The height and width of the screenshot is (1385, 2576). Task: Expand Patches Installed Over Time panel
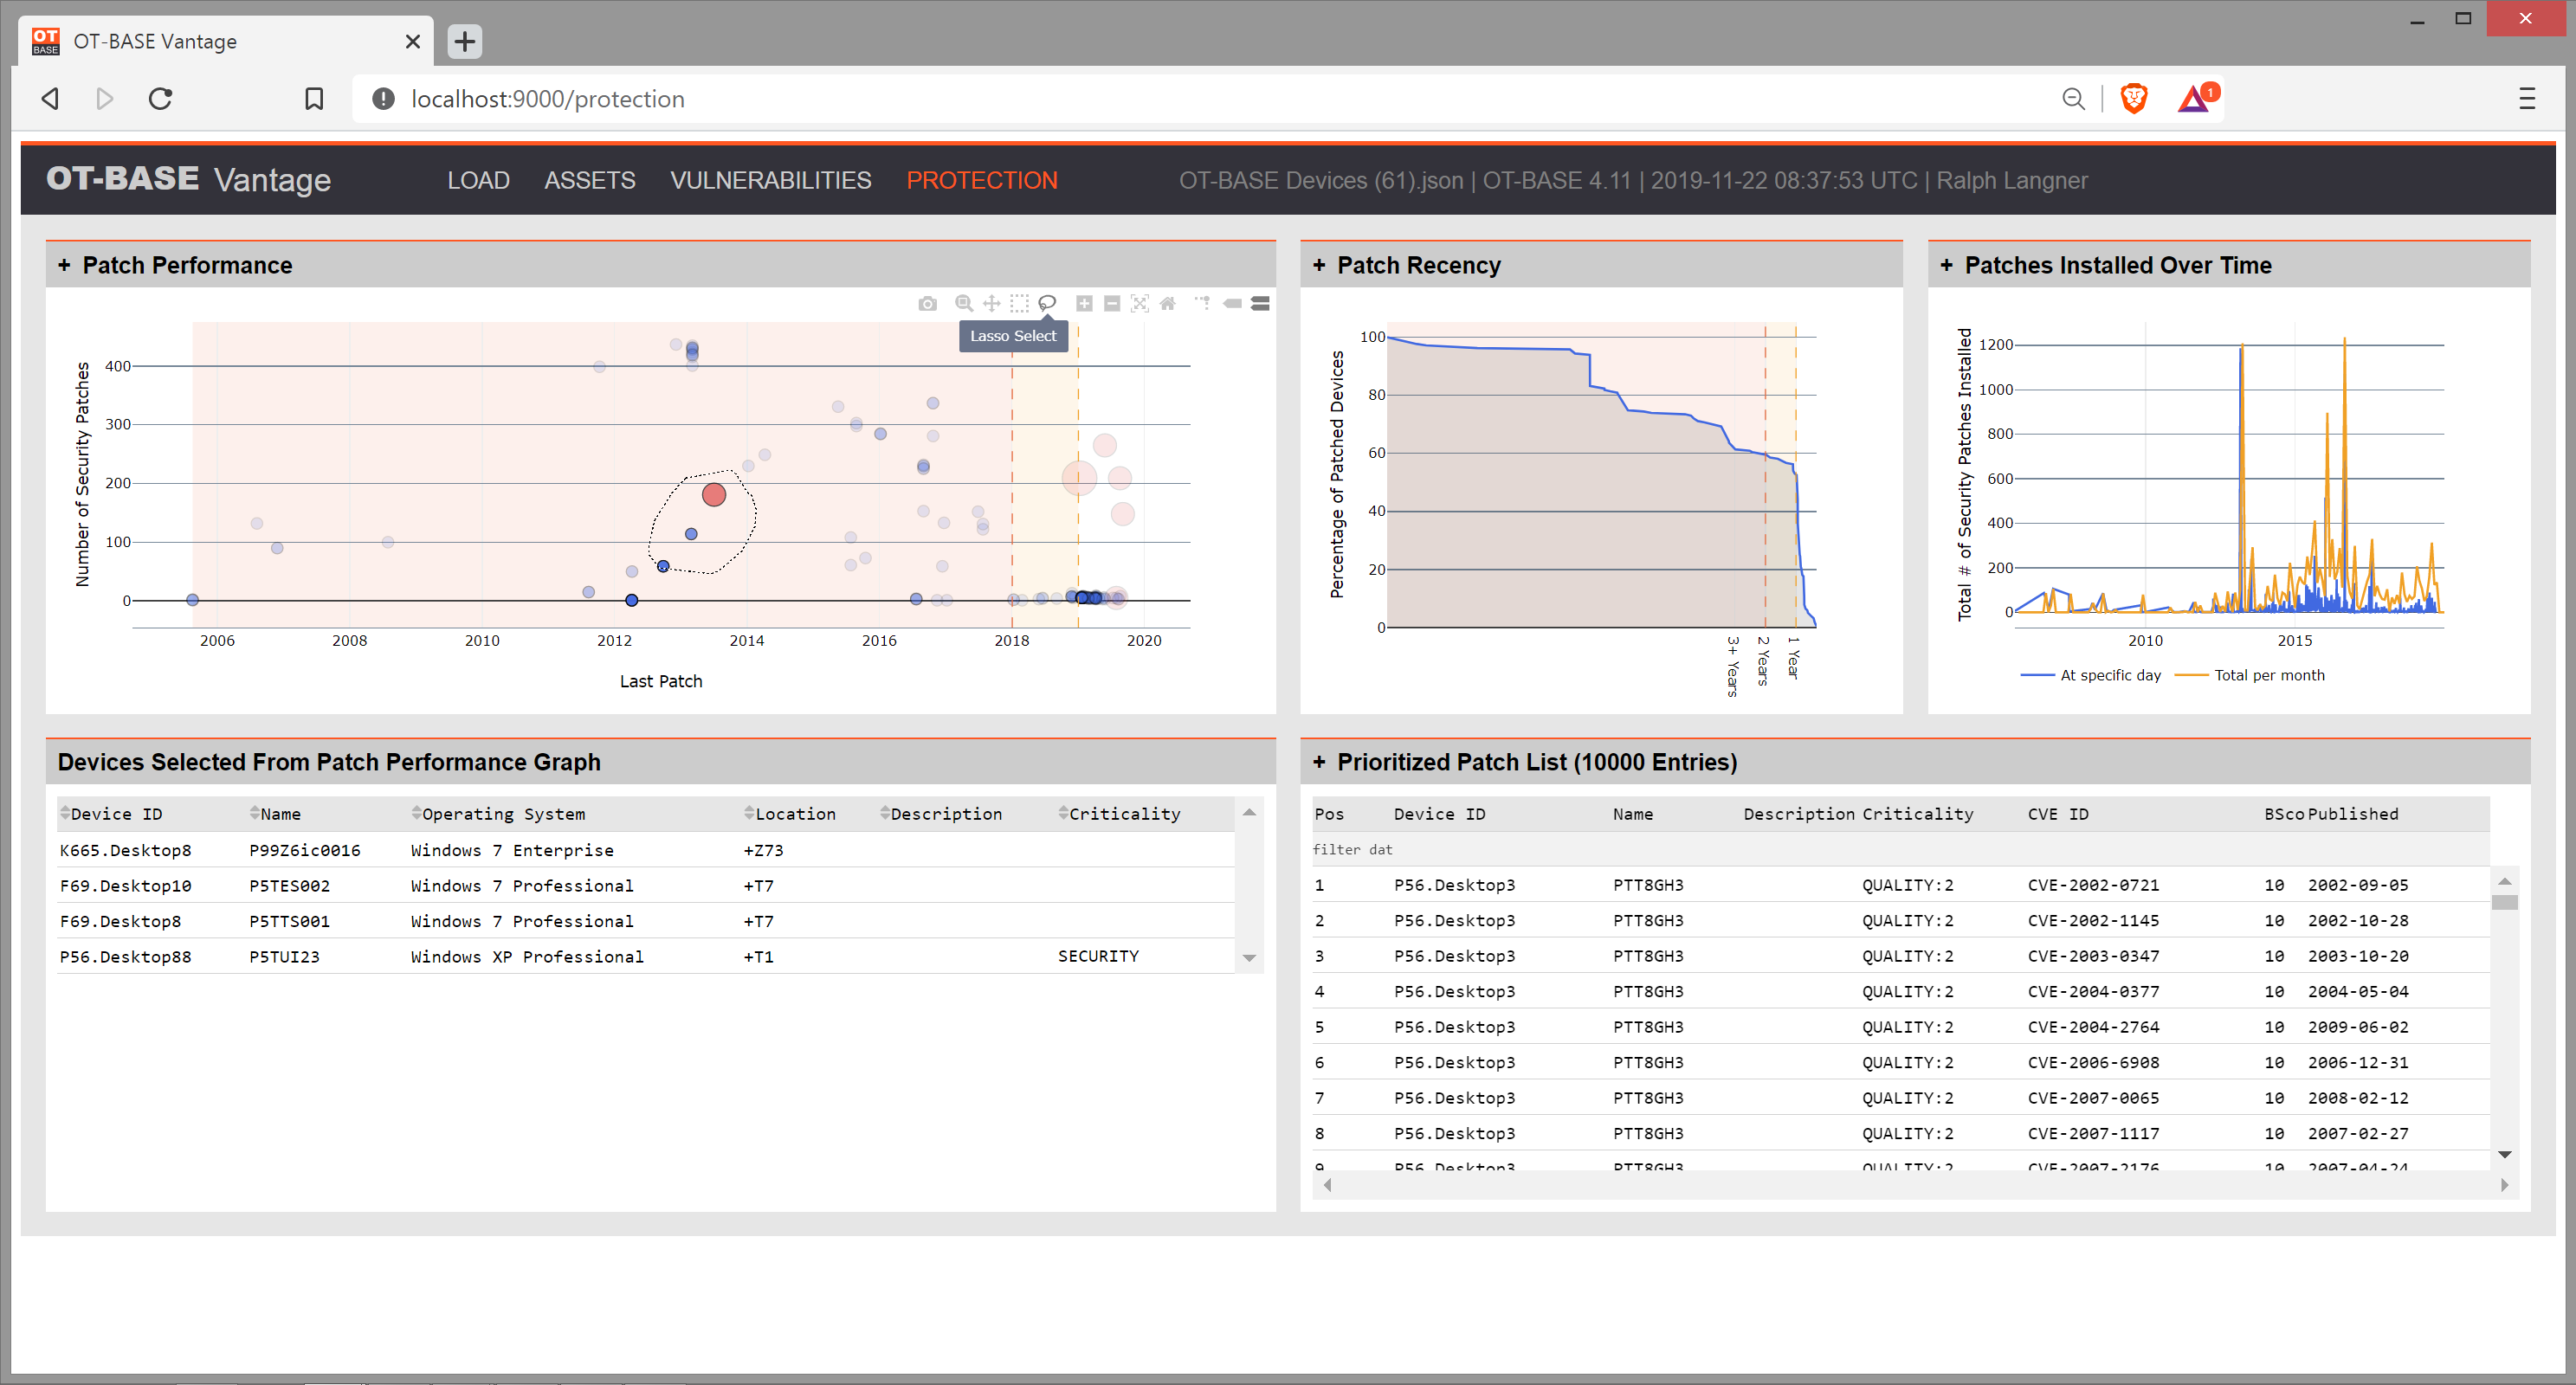(1946, 265)
